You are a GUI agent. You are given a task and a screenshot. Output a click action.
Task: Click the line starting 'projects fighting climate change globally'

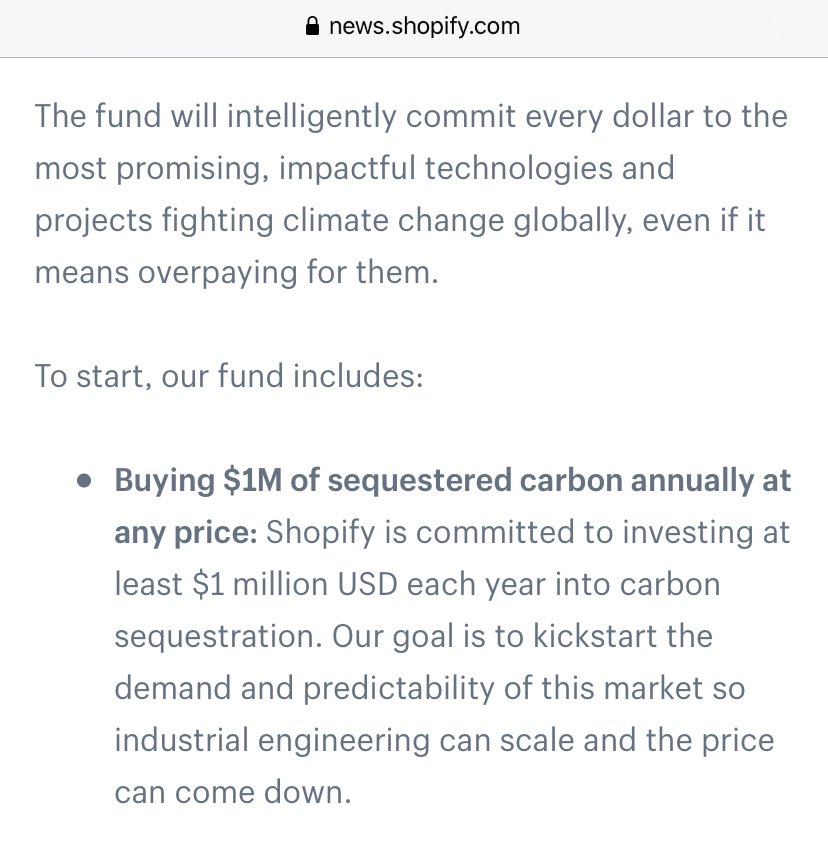pos(400,220)
